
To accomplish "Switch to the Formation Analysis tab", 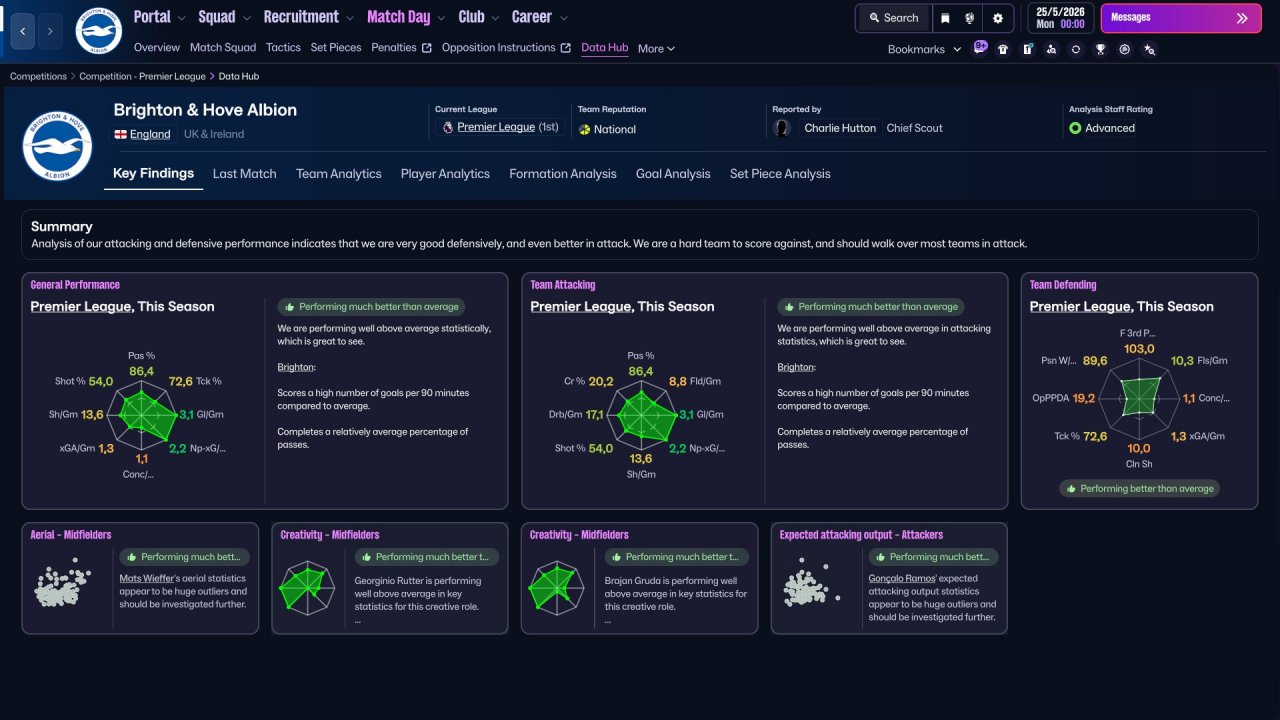I will point(563,174).
